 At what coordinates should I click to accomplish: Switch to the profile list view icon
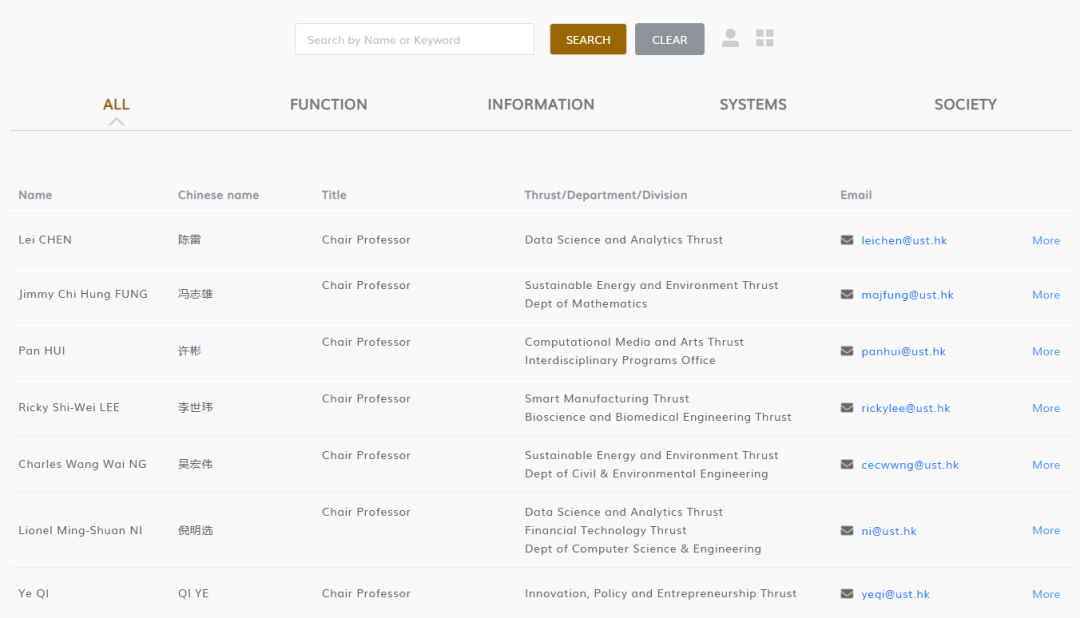[730, 38]
